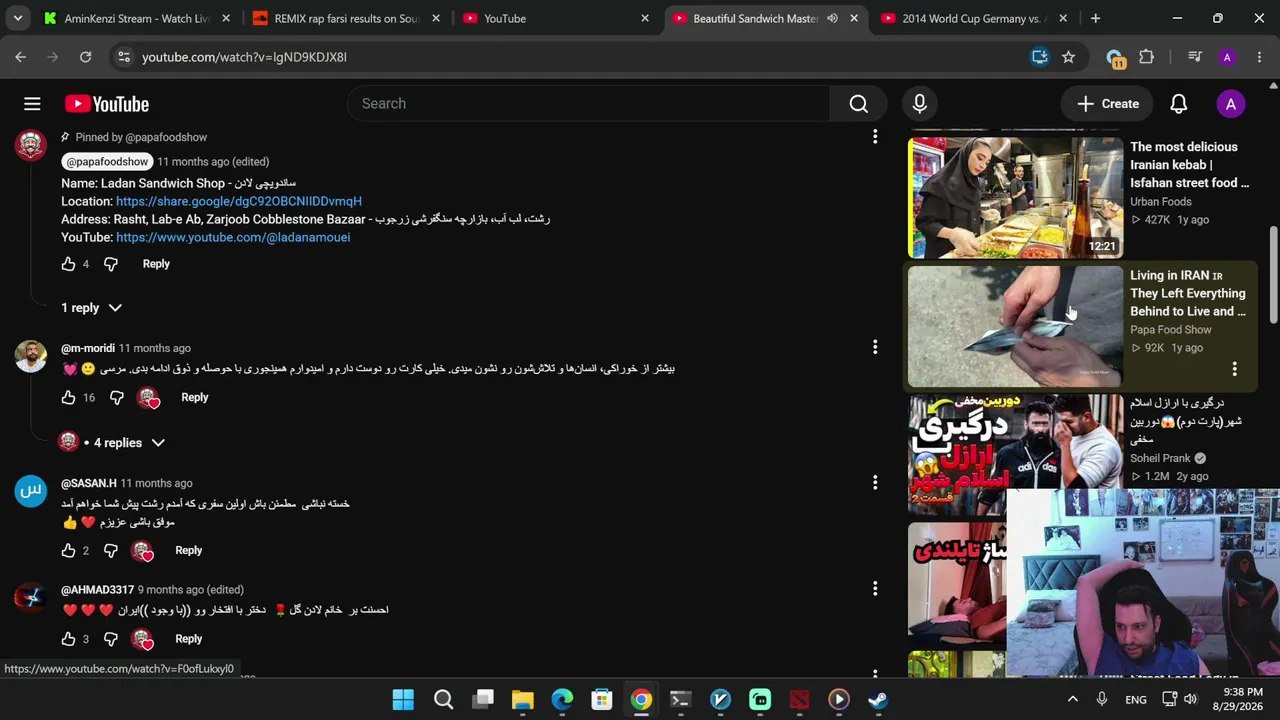Dislike the pinned @papafoodshow comment

click(x=111, y=264)
